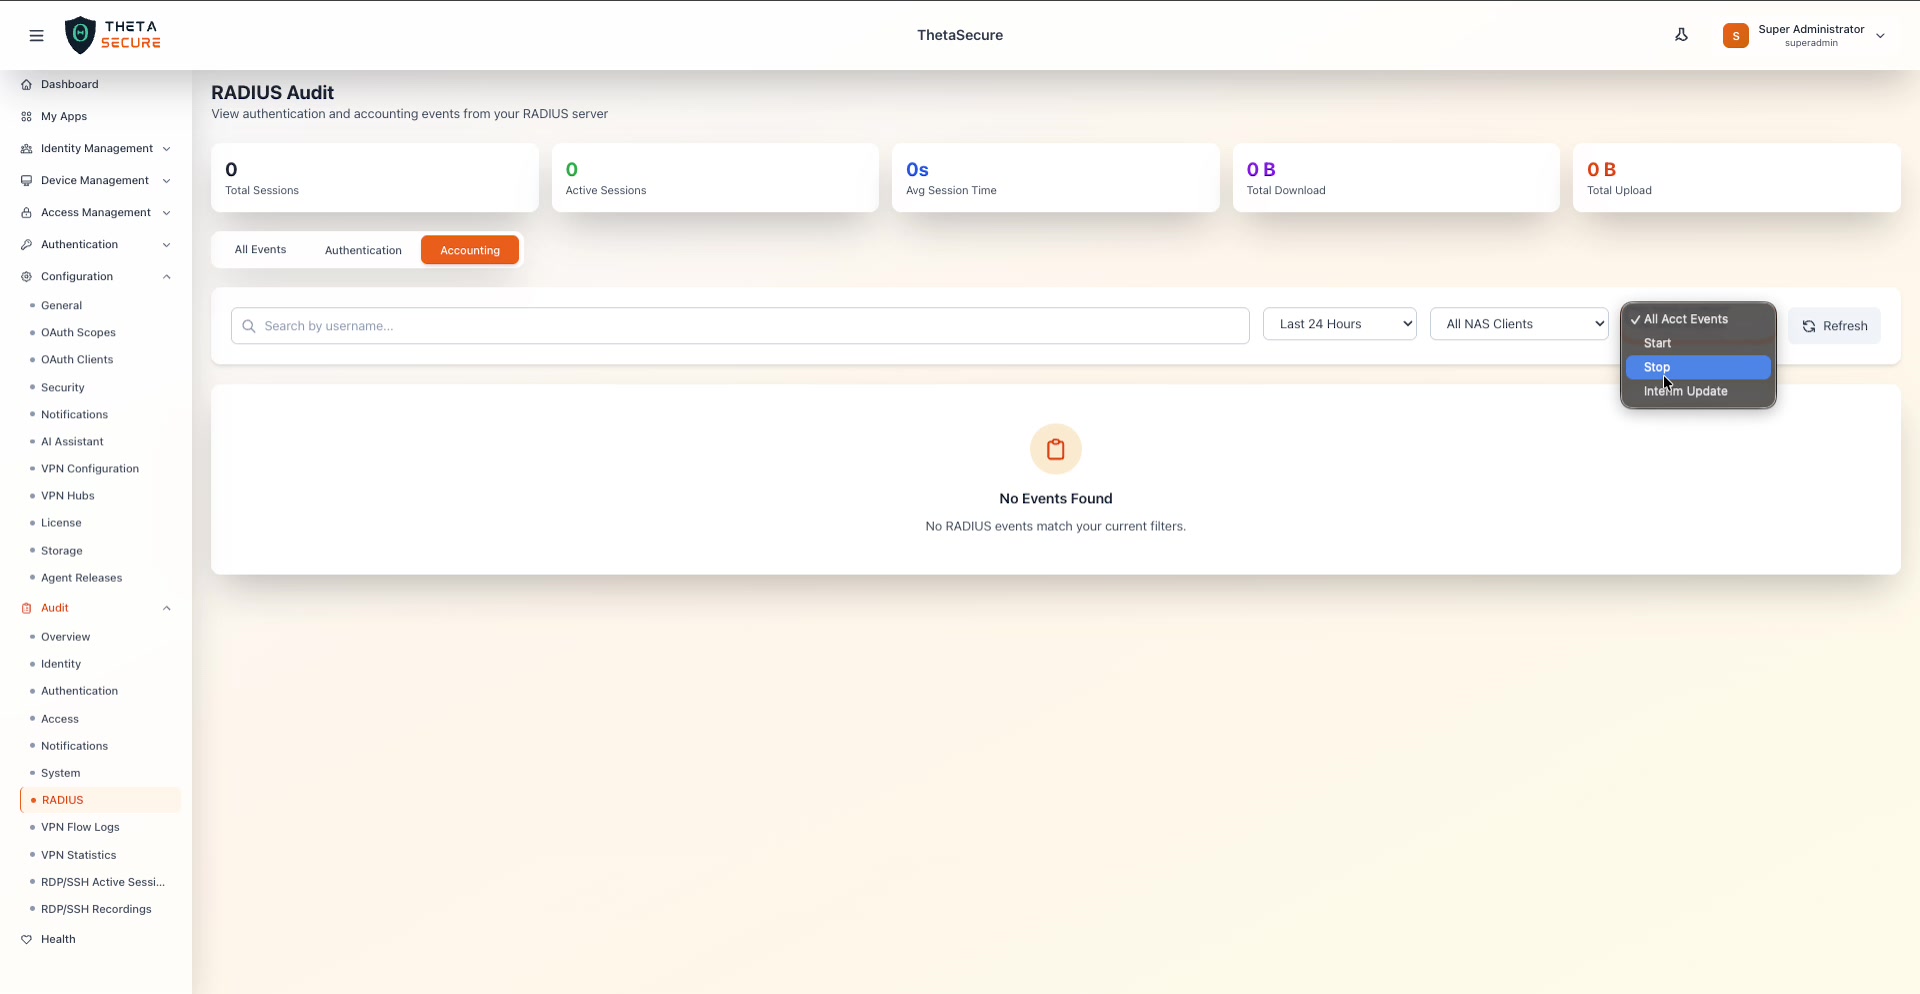Click the Access Management lock icon
The height and width of the screenshot is (994, 1920).
26,212
